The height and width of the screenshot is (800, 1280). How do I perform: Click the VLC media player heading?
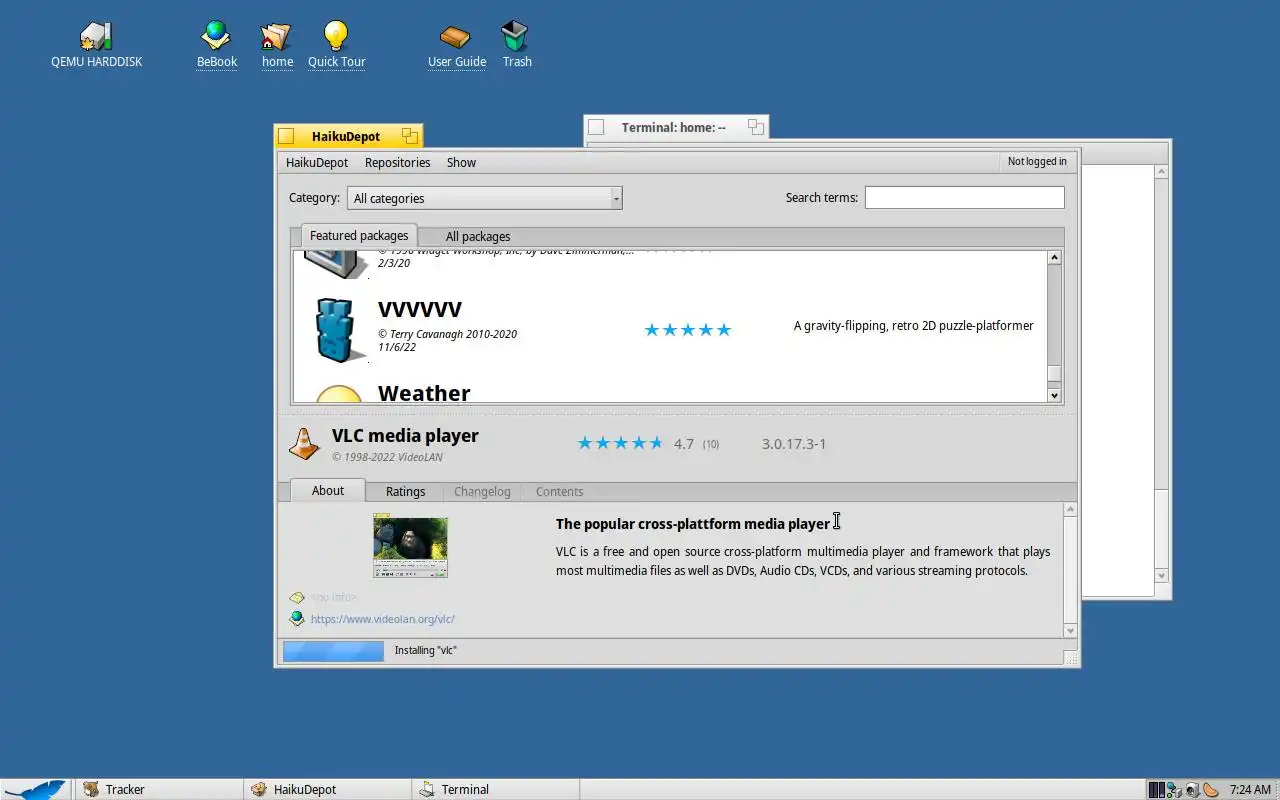[x=405, y=435]
